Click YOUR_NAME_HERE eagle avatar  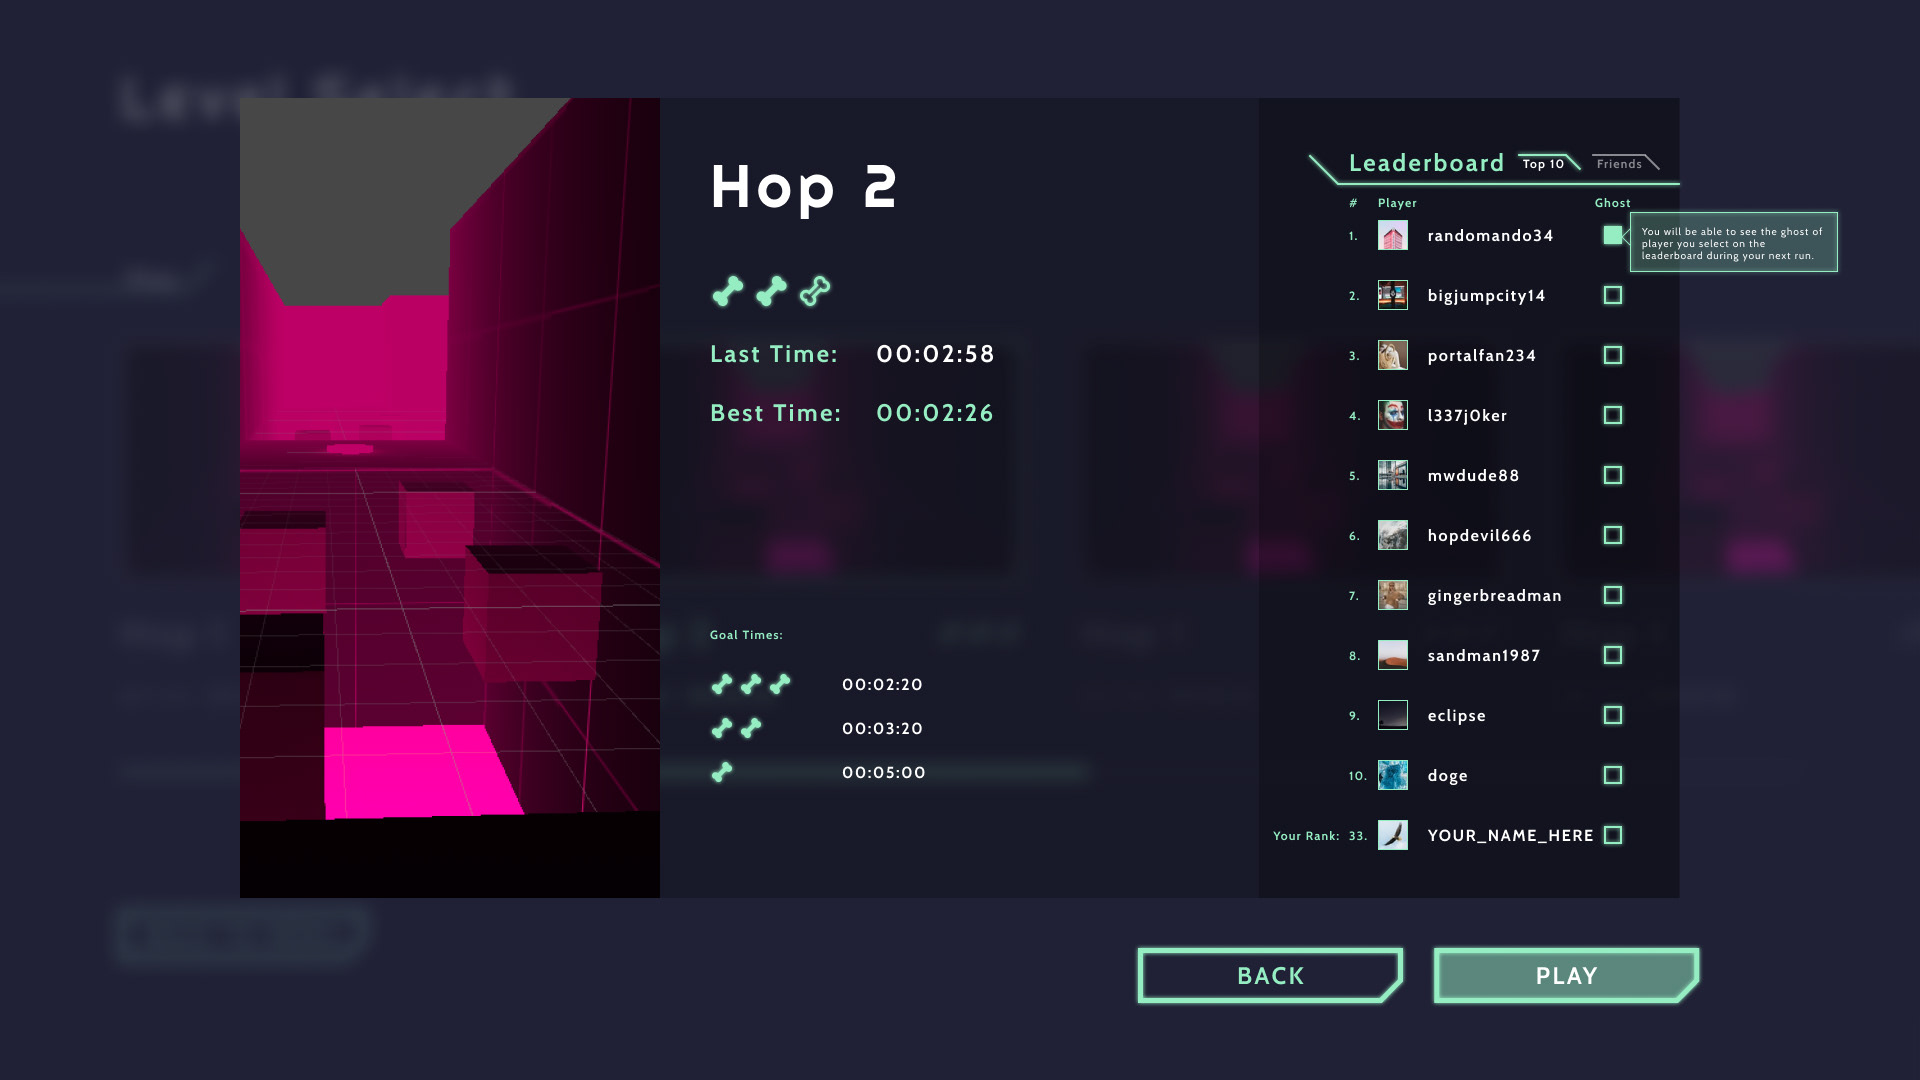(1392, 835)
